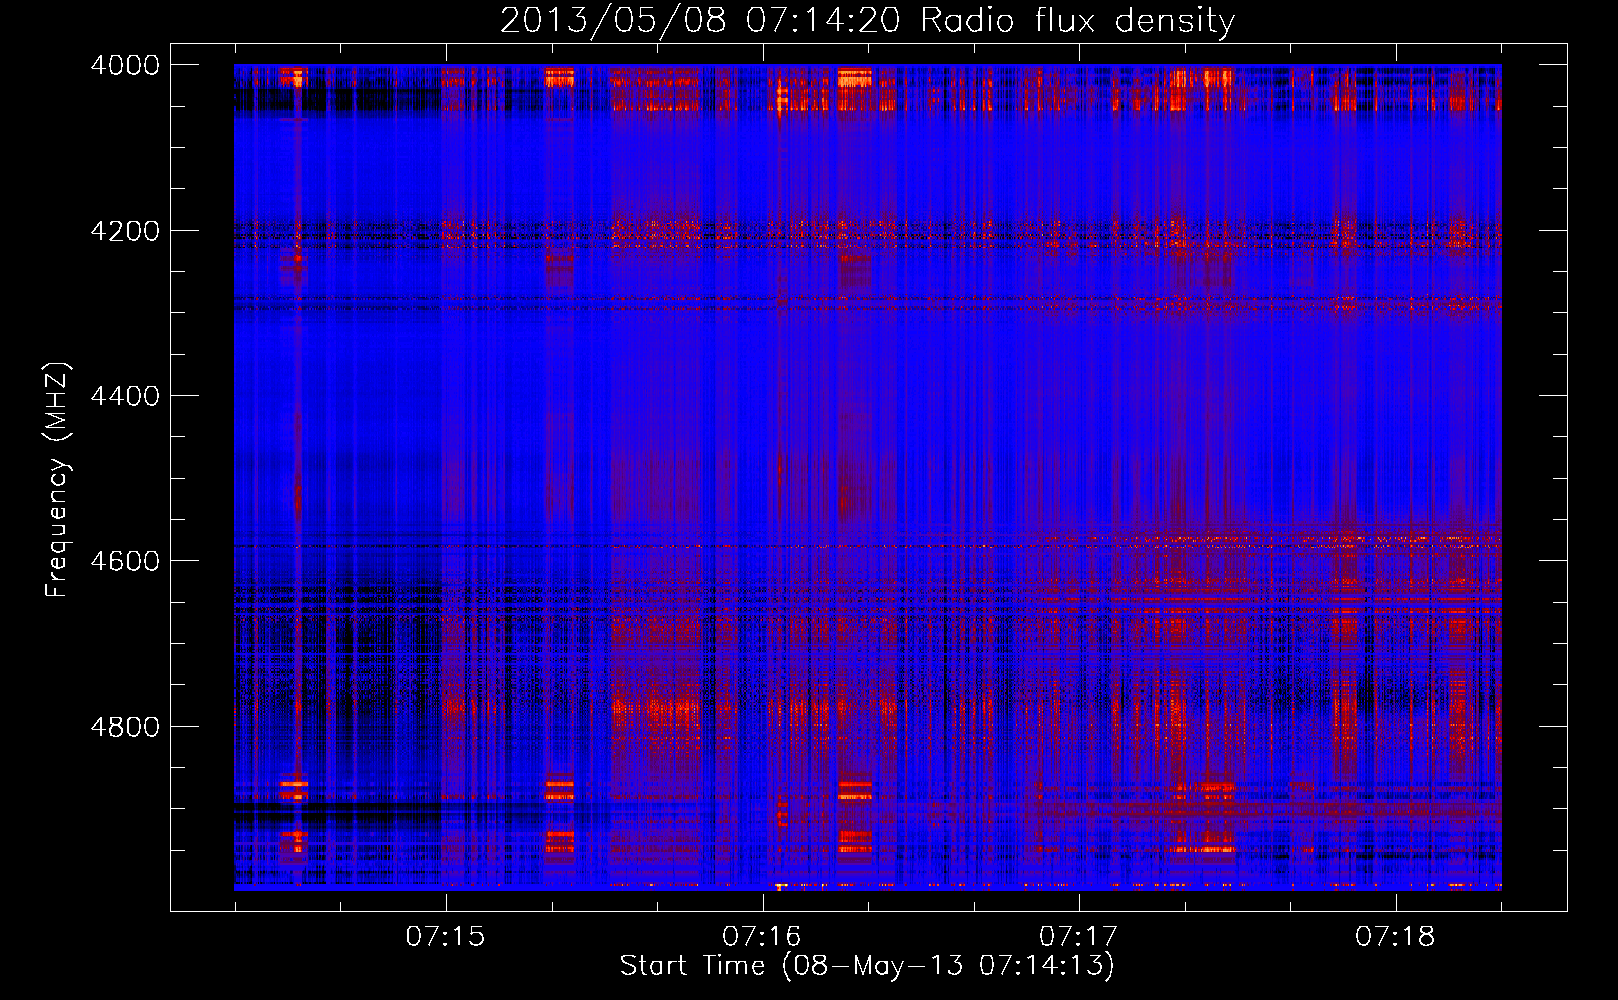Click the plot title "2013/05/08 07:14:20 Radio flux density"
The width and height of the screenshot is (1618, 1000).
867,20
